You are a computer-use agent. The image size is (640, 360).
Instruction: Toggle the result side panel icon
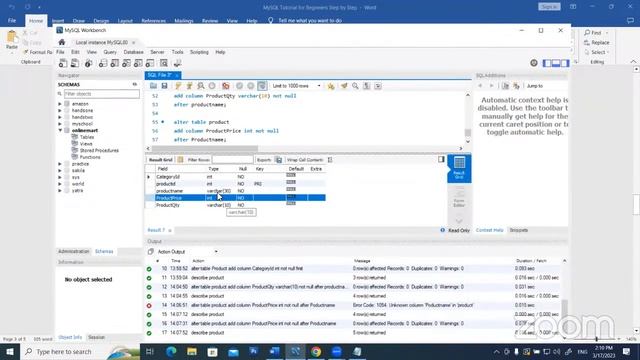(x=441, y=159)
